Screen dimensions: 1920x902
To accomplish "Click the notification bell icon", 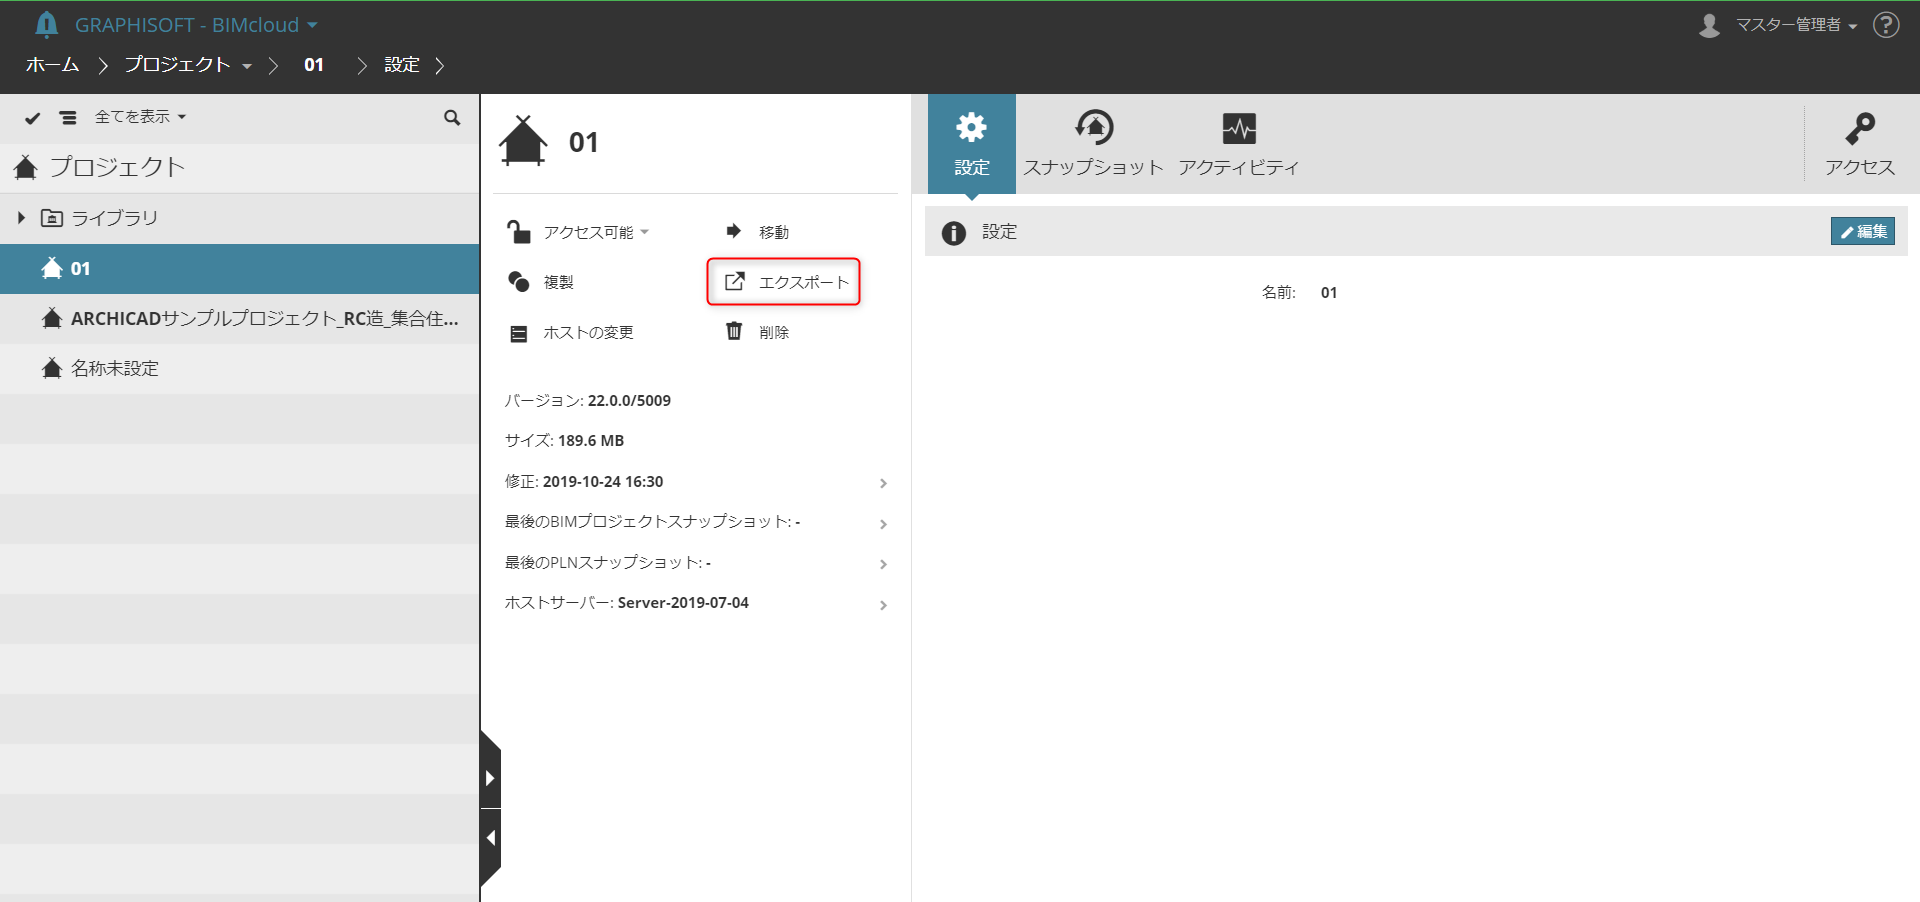I will point(46,24).
